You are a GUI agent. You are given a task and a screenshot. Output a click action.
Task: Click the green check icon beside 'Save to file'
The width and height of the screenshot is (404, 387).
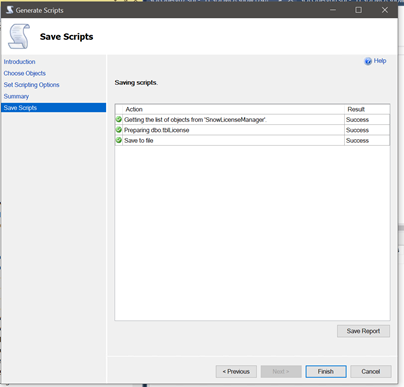119,140
